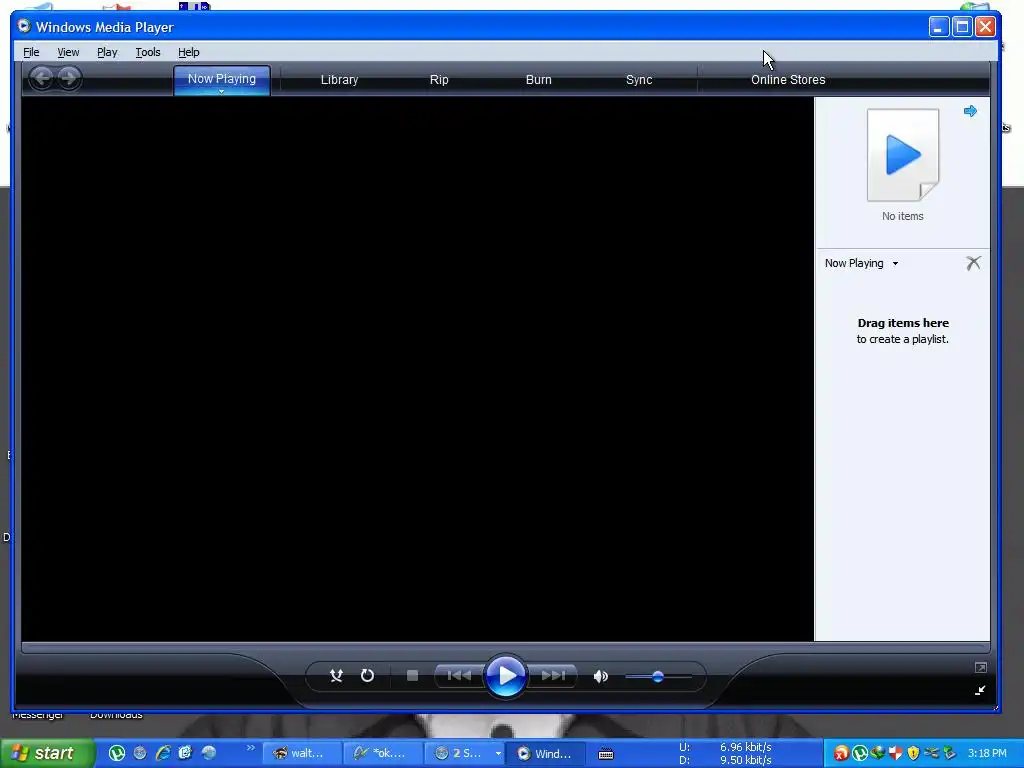Screen dimensions: 1024x768
Task: Click the Next track button
Action: pyautogui.click(x=552, y=675)
